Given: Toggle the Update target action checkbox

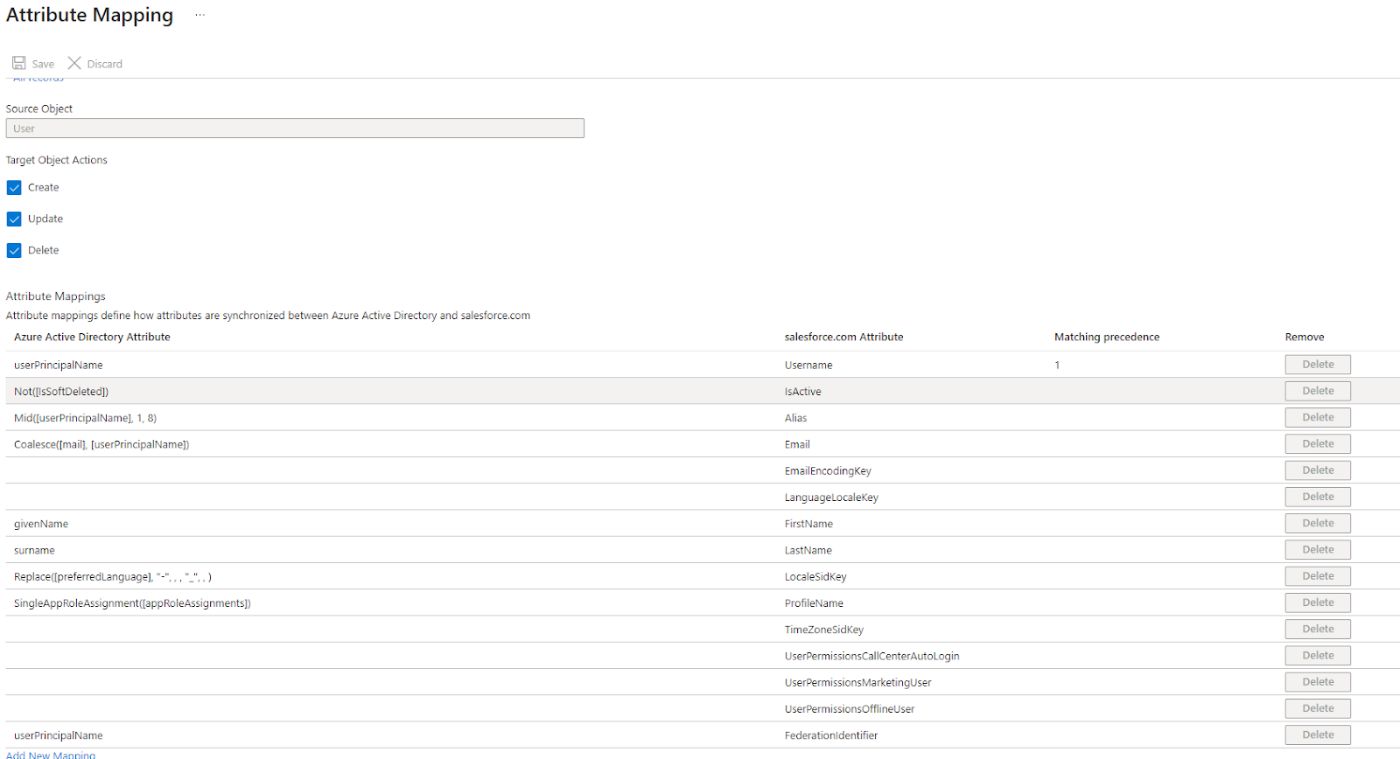Looking at the screenshot, I should [x=14, y=219].
